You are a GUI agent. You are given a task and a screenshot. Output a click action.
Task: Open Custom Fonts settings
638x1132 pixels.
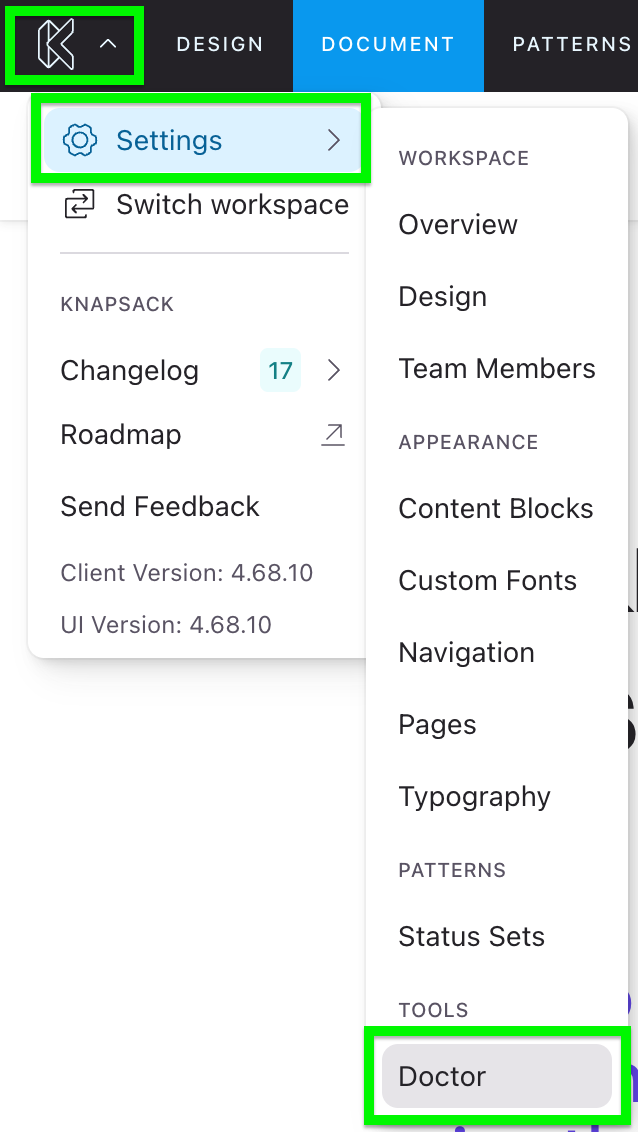click(x=488, y=580)
